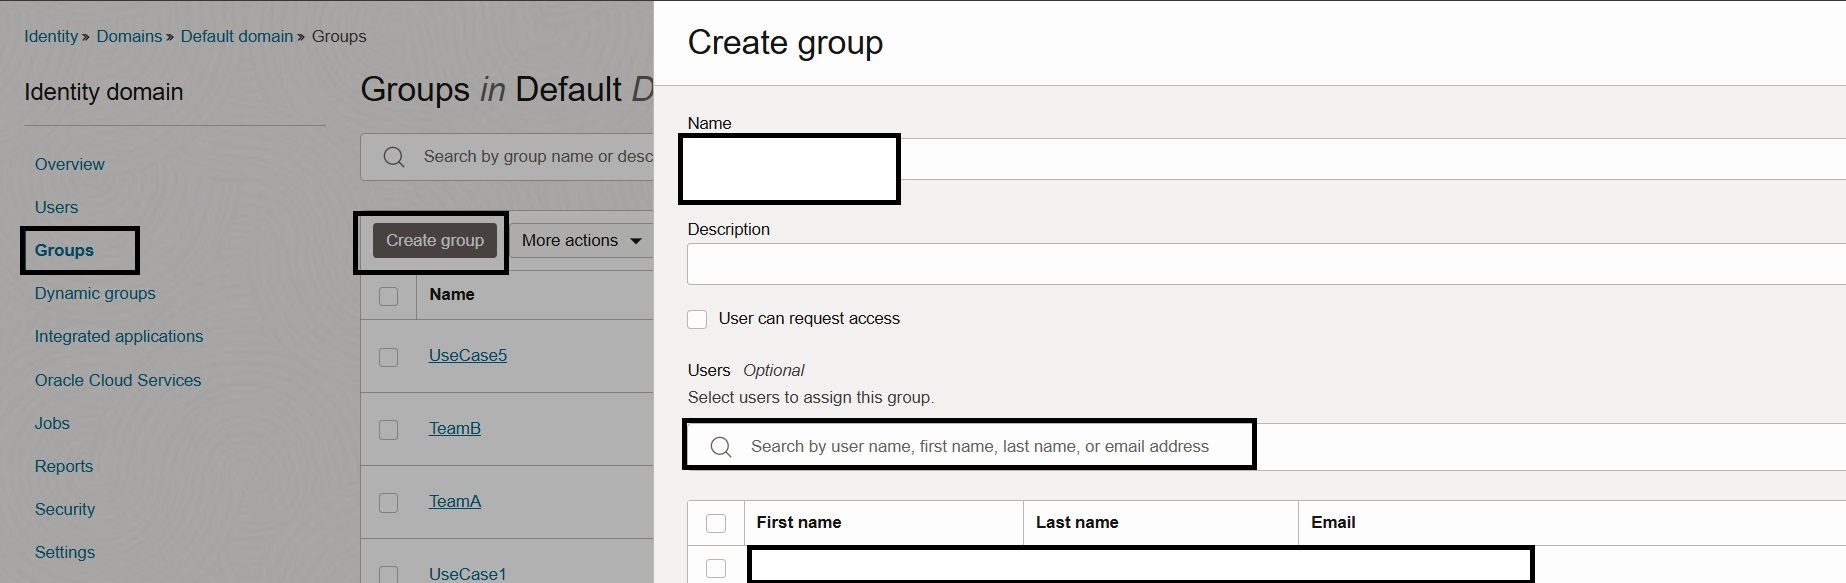Screen dimensions: 1846x583
Task: Click the user search magnifier icon
Action: coord(721,447)
